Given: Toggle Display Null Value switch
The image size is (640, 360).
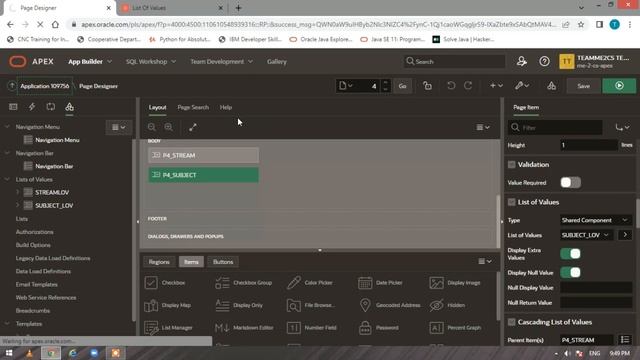Looking at the screenshot, I should [571, 272].
